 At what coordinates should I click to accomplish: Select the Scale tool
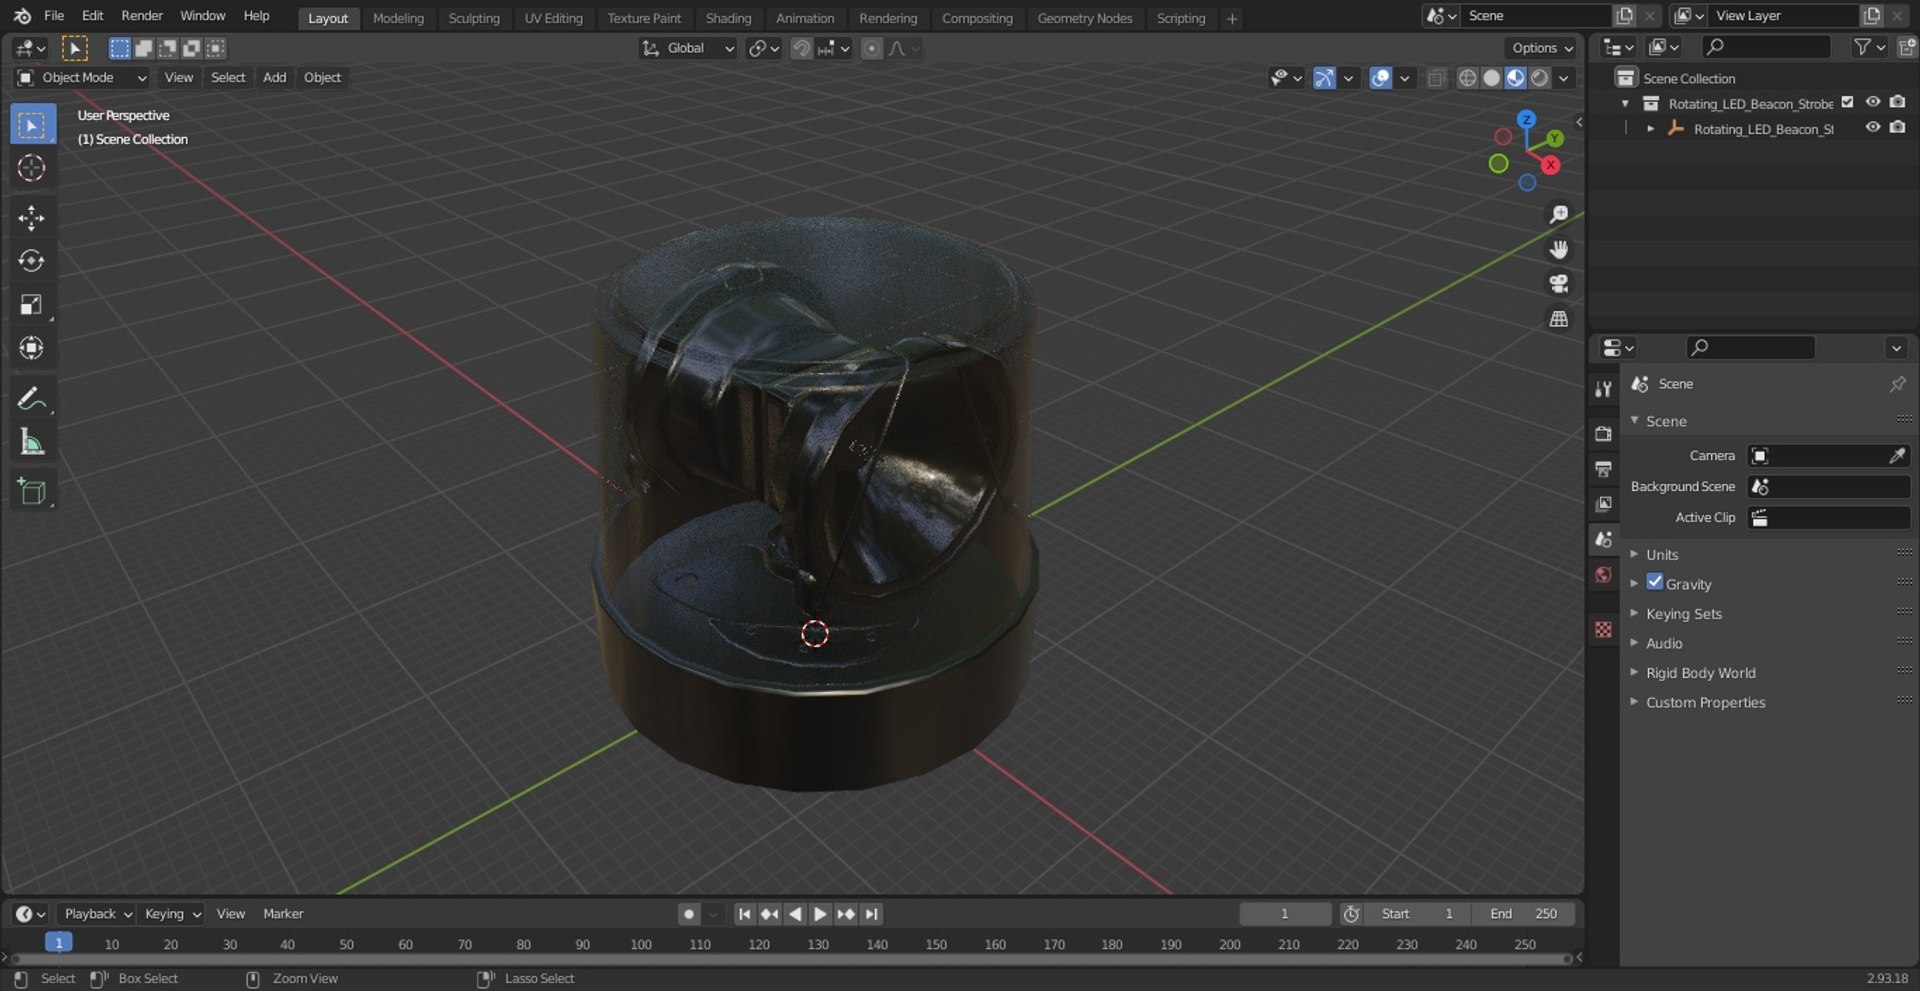(32, 305)
